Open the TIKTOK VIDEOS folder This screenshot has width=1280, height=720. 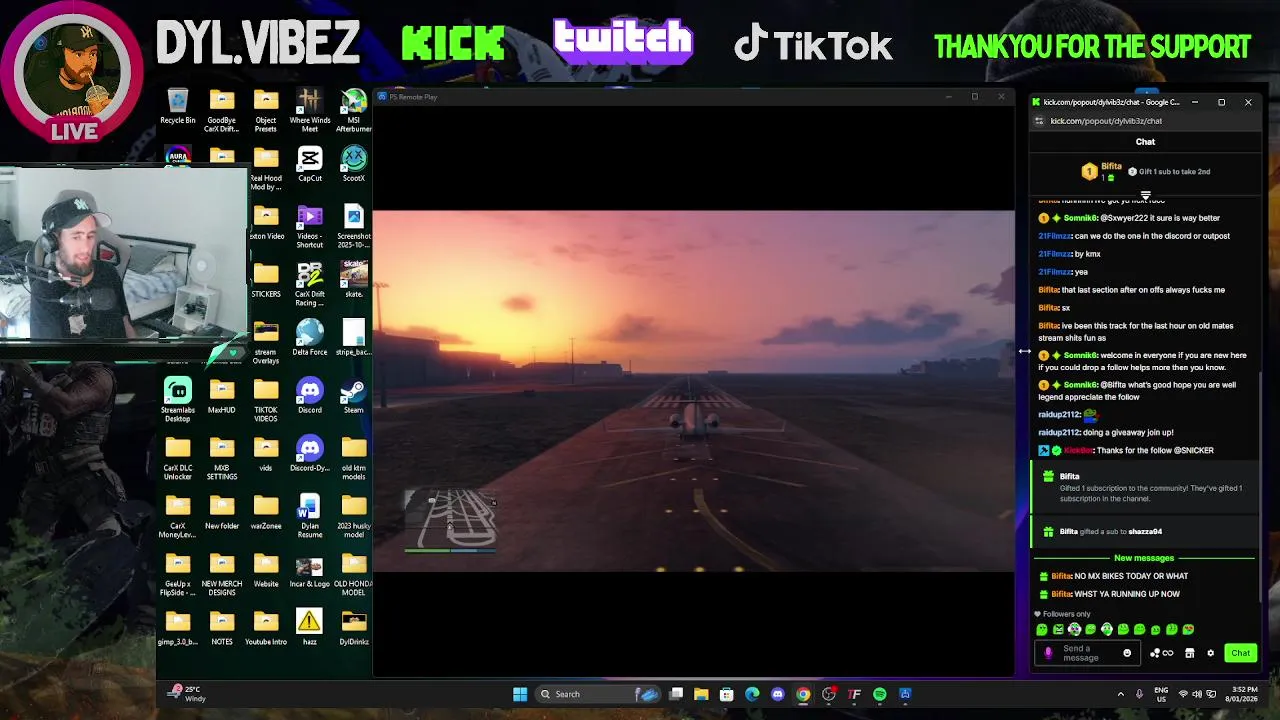pyautogui.click(x=266, y=400)
